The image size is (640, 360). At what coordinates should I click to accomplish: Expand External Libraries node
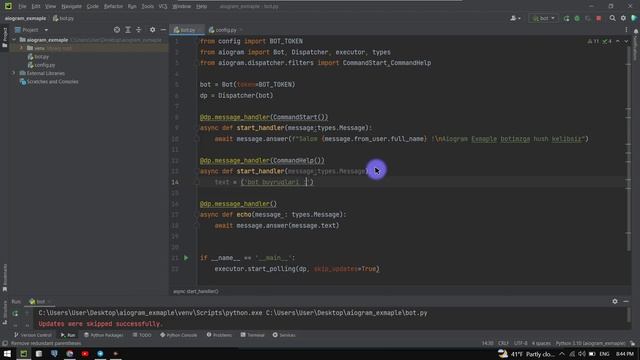[x=14, y=73]
